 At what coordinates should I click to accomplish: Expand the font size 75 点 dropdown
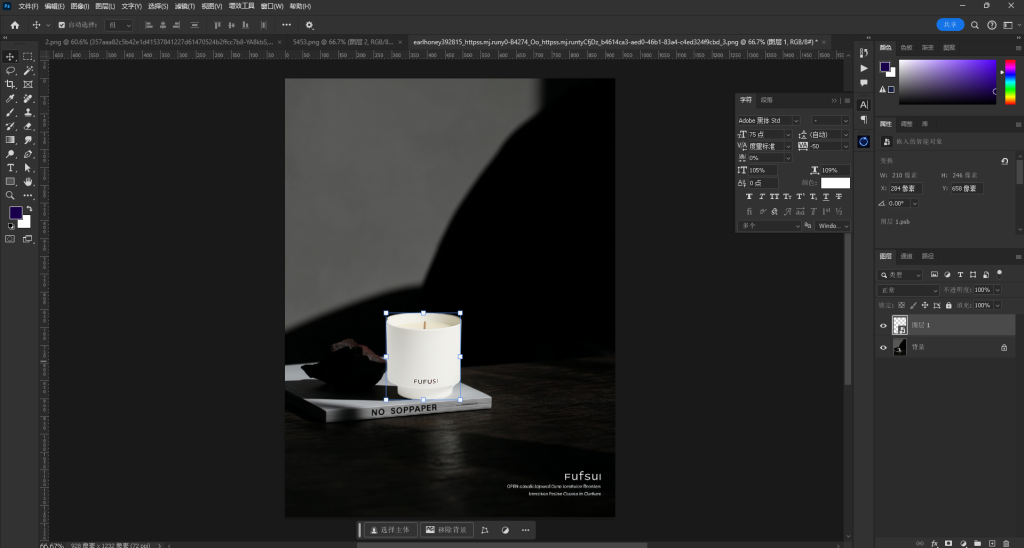point(788,133)
